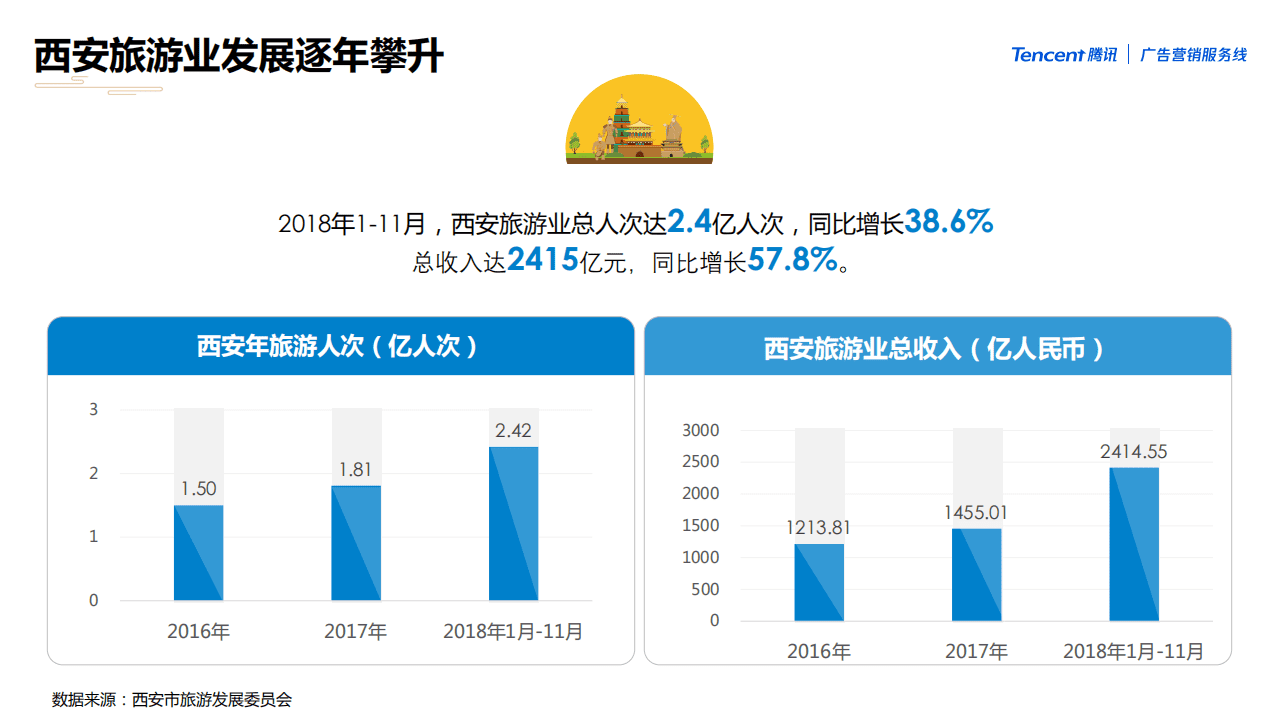Toggle the 2.42 bar for 2018年1月-11月

pyautogui.click(x=513, y=520)
